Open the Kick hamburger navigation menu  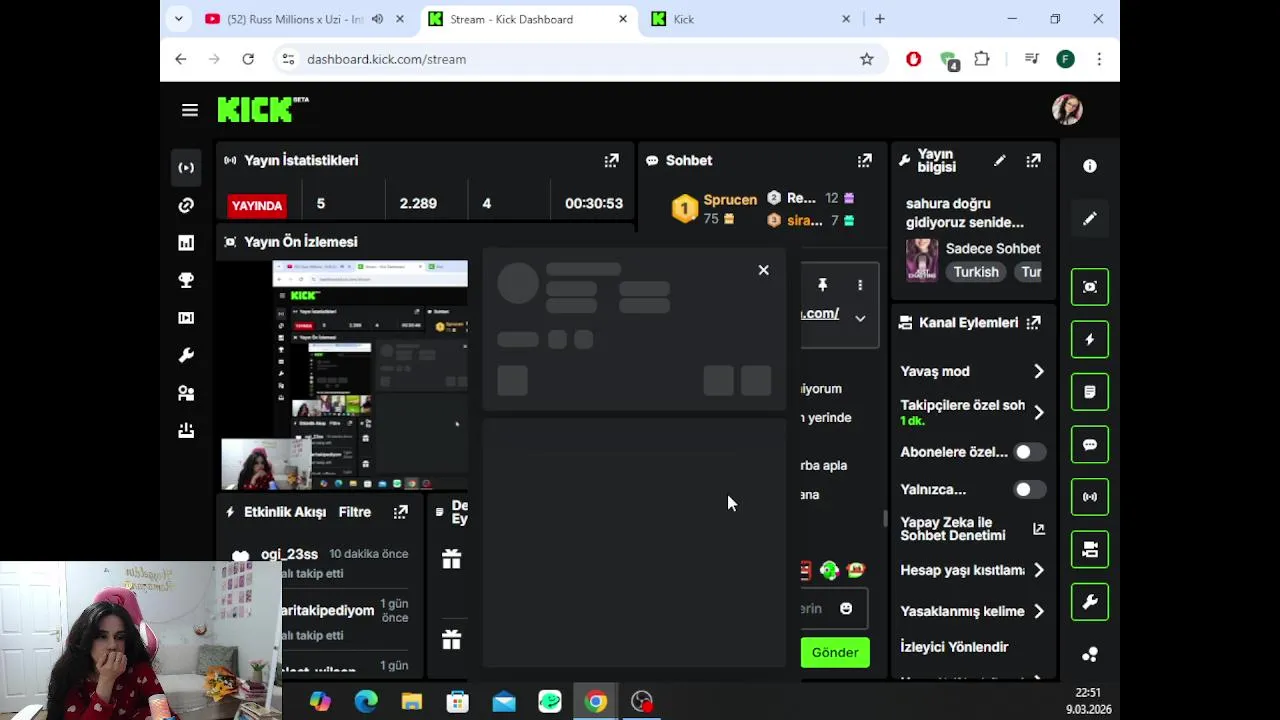(190, 110)
